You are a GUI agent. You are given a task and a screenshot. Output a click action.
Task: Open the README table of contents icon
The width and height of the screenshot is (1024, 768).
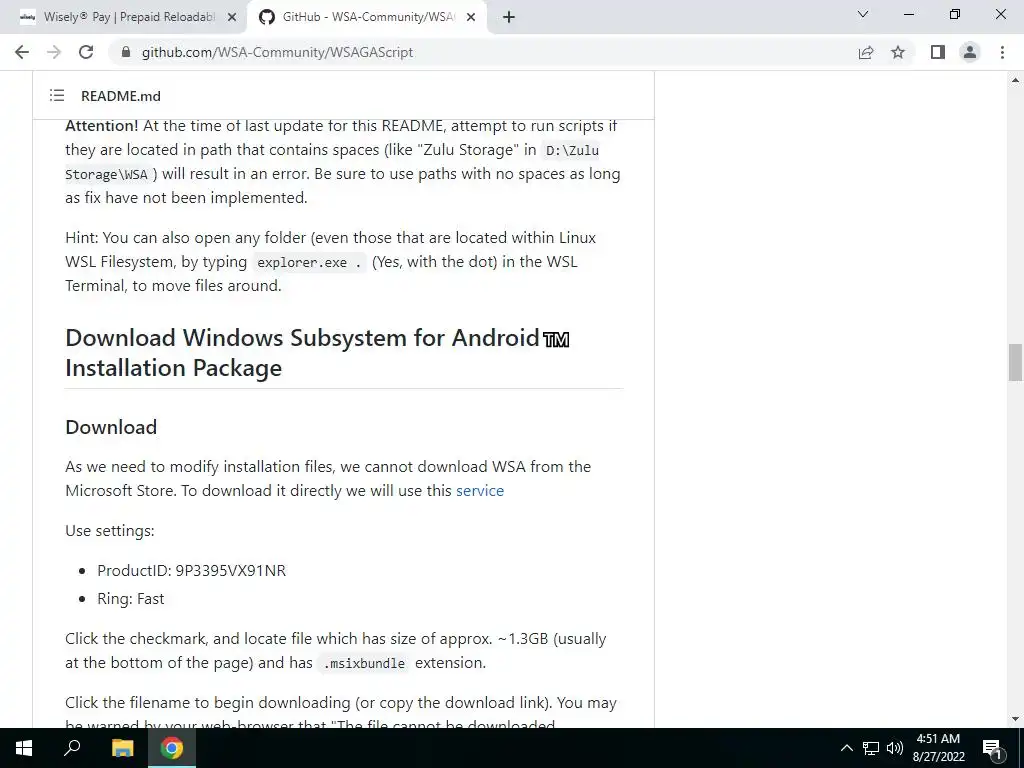(57, 96)
